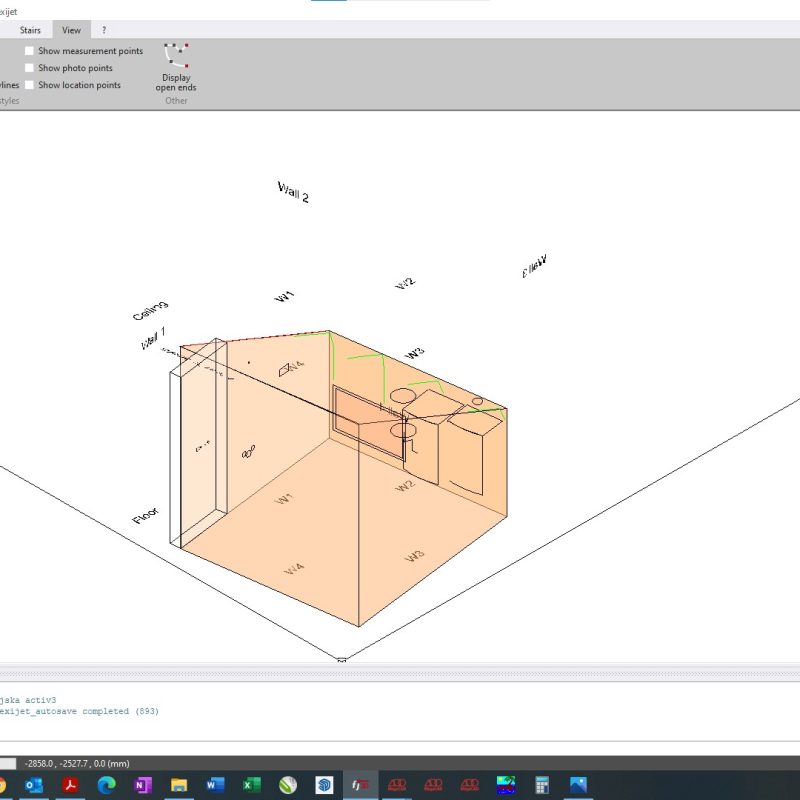
Task: Select the Floor label in the 3D view
Action: [x=145, y=515]
